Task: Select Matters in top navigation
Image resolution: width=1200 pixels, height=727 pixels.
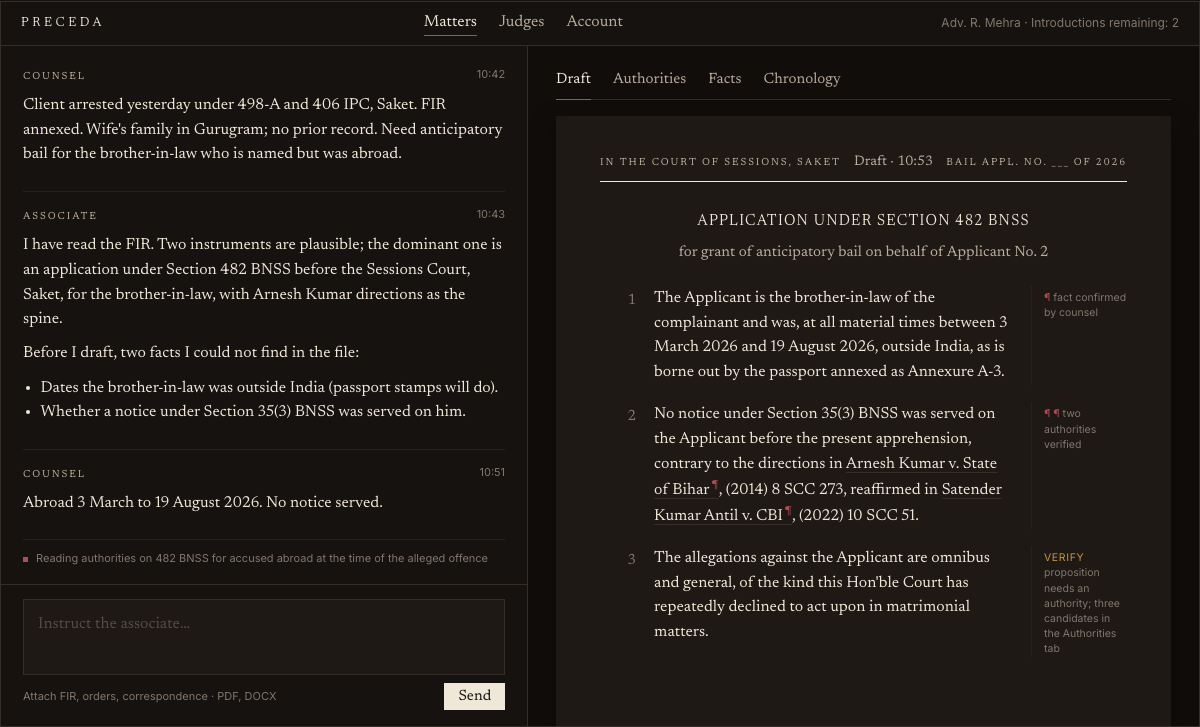Action: pos(450,22)
